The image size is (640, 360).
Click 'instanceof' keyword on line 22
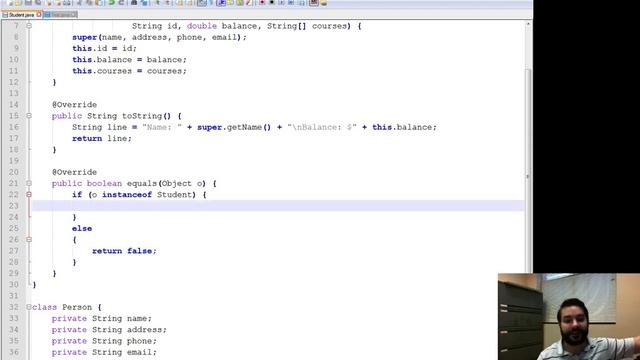pyautogui.click(x=127, y=195)
